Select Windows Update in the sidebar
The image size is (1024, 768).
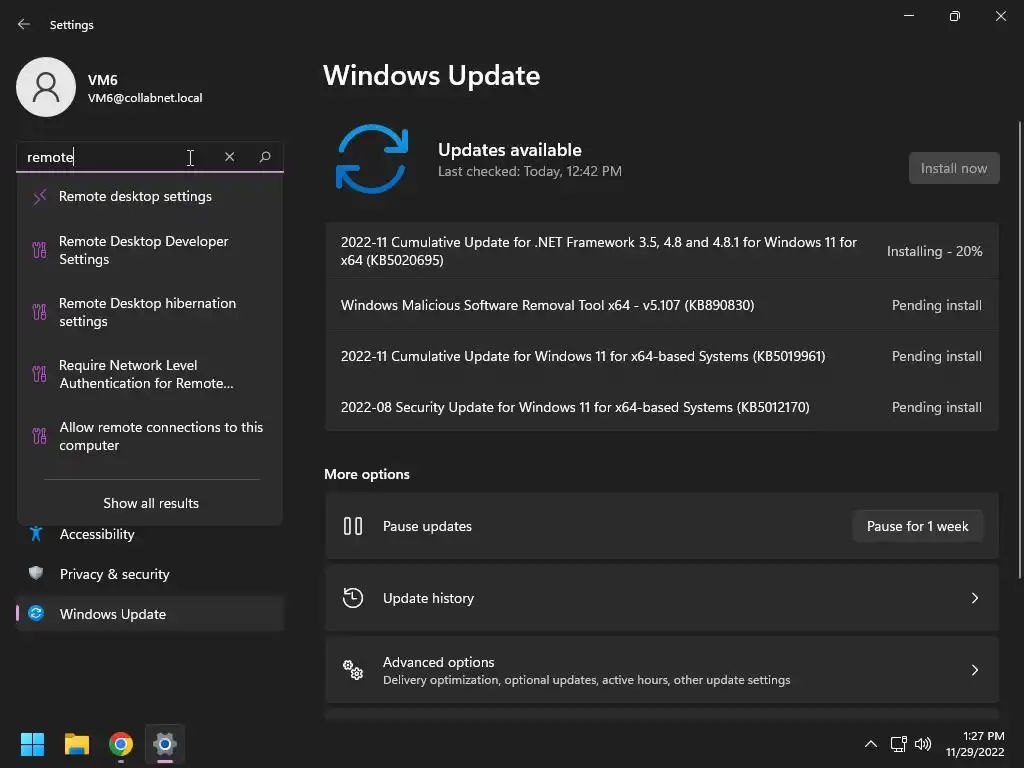pos(150,614)
